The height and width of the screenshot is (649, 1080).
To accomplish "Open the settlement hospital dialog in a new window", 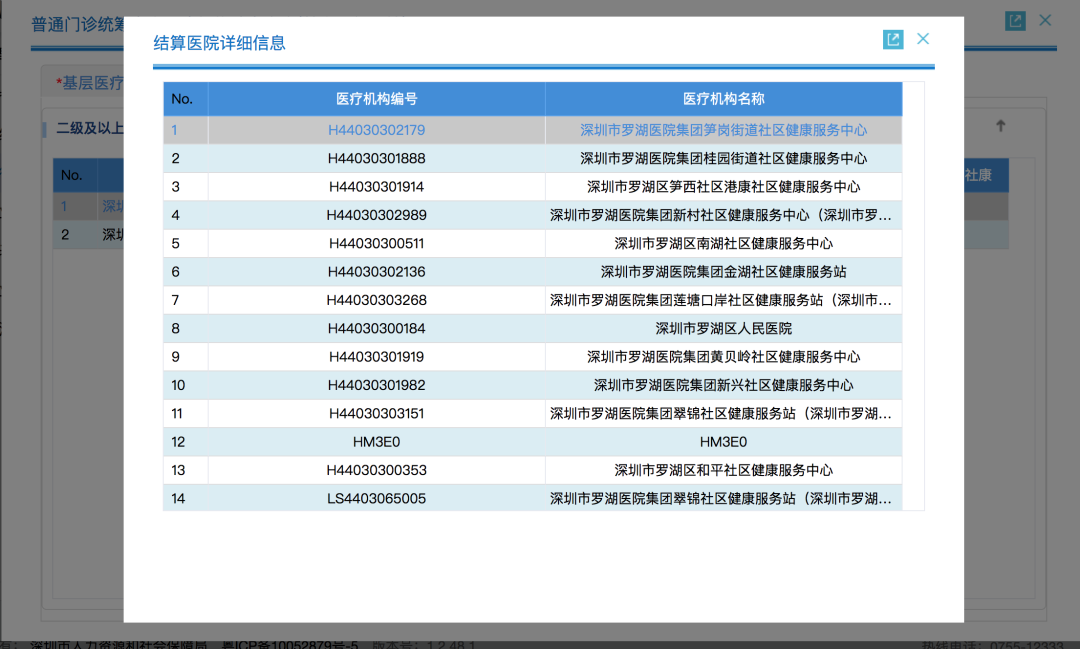I will [x=893, y=40].
